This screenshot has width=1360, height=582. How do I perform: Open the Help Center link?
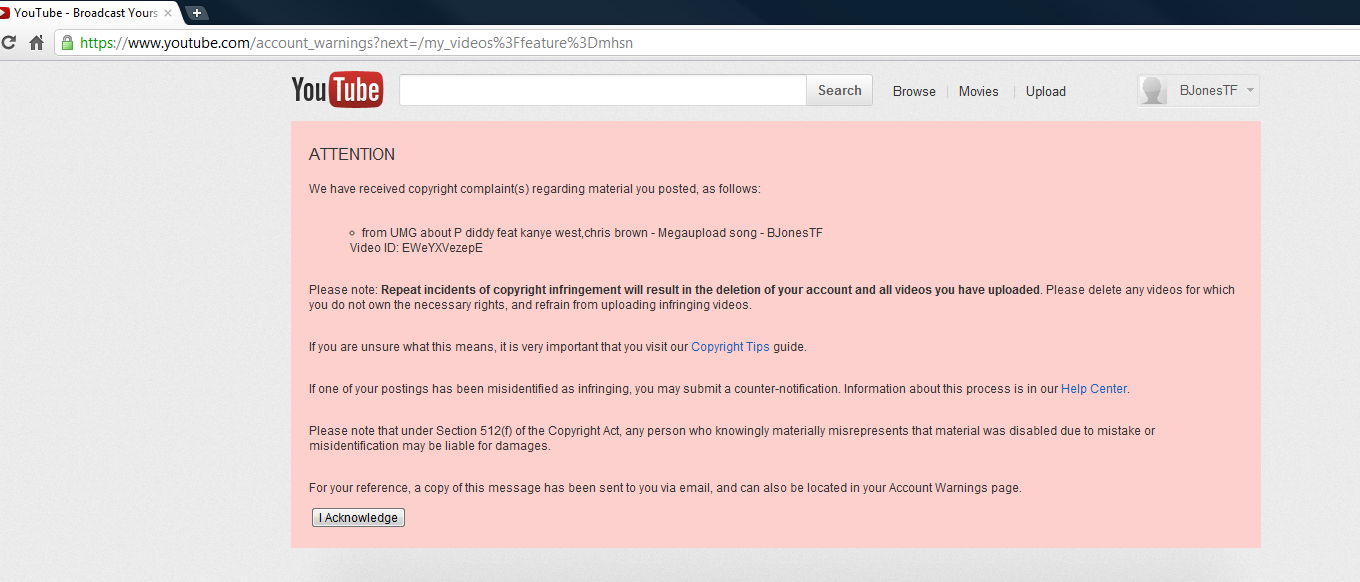1094,389
